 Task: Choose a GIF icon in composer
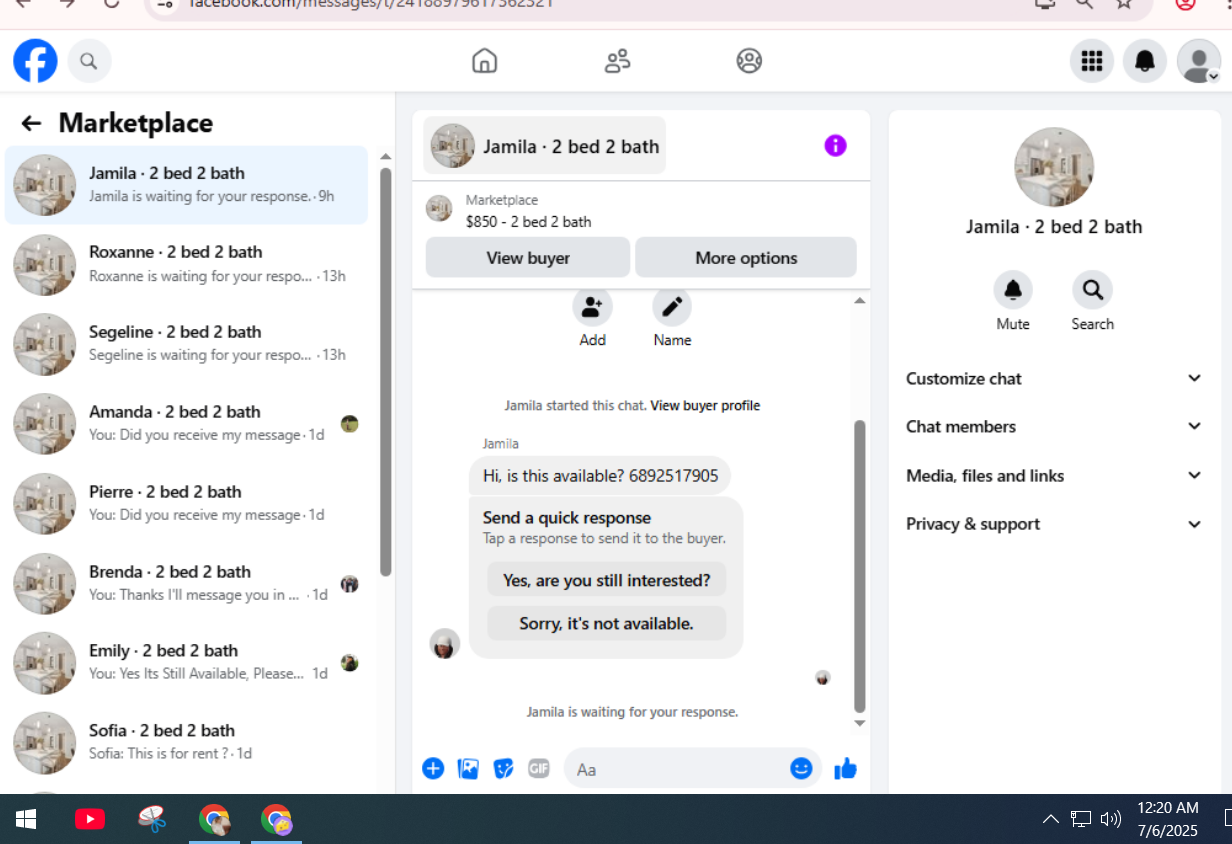pos(539,768)
